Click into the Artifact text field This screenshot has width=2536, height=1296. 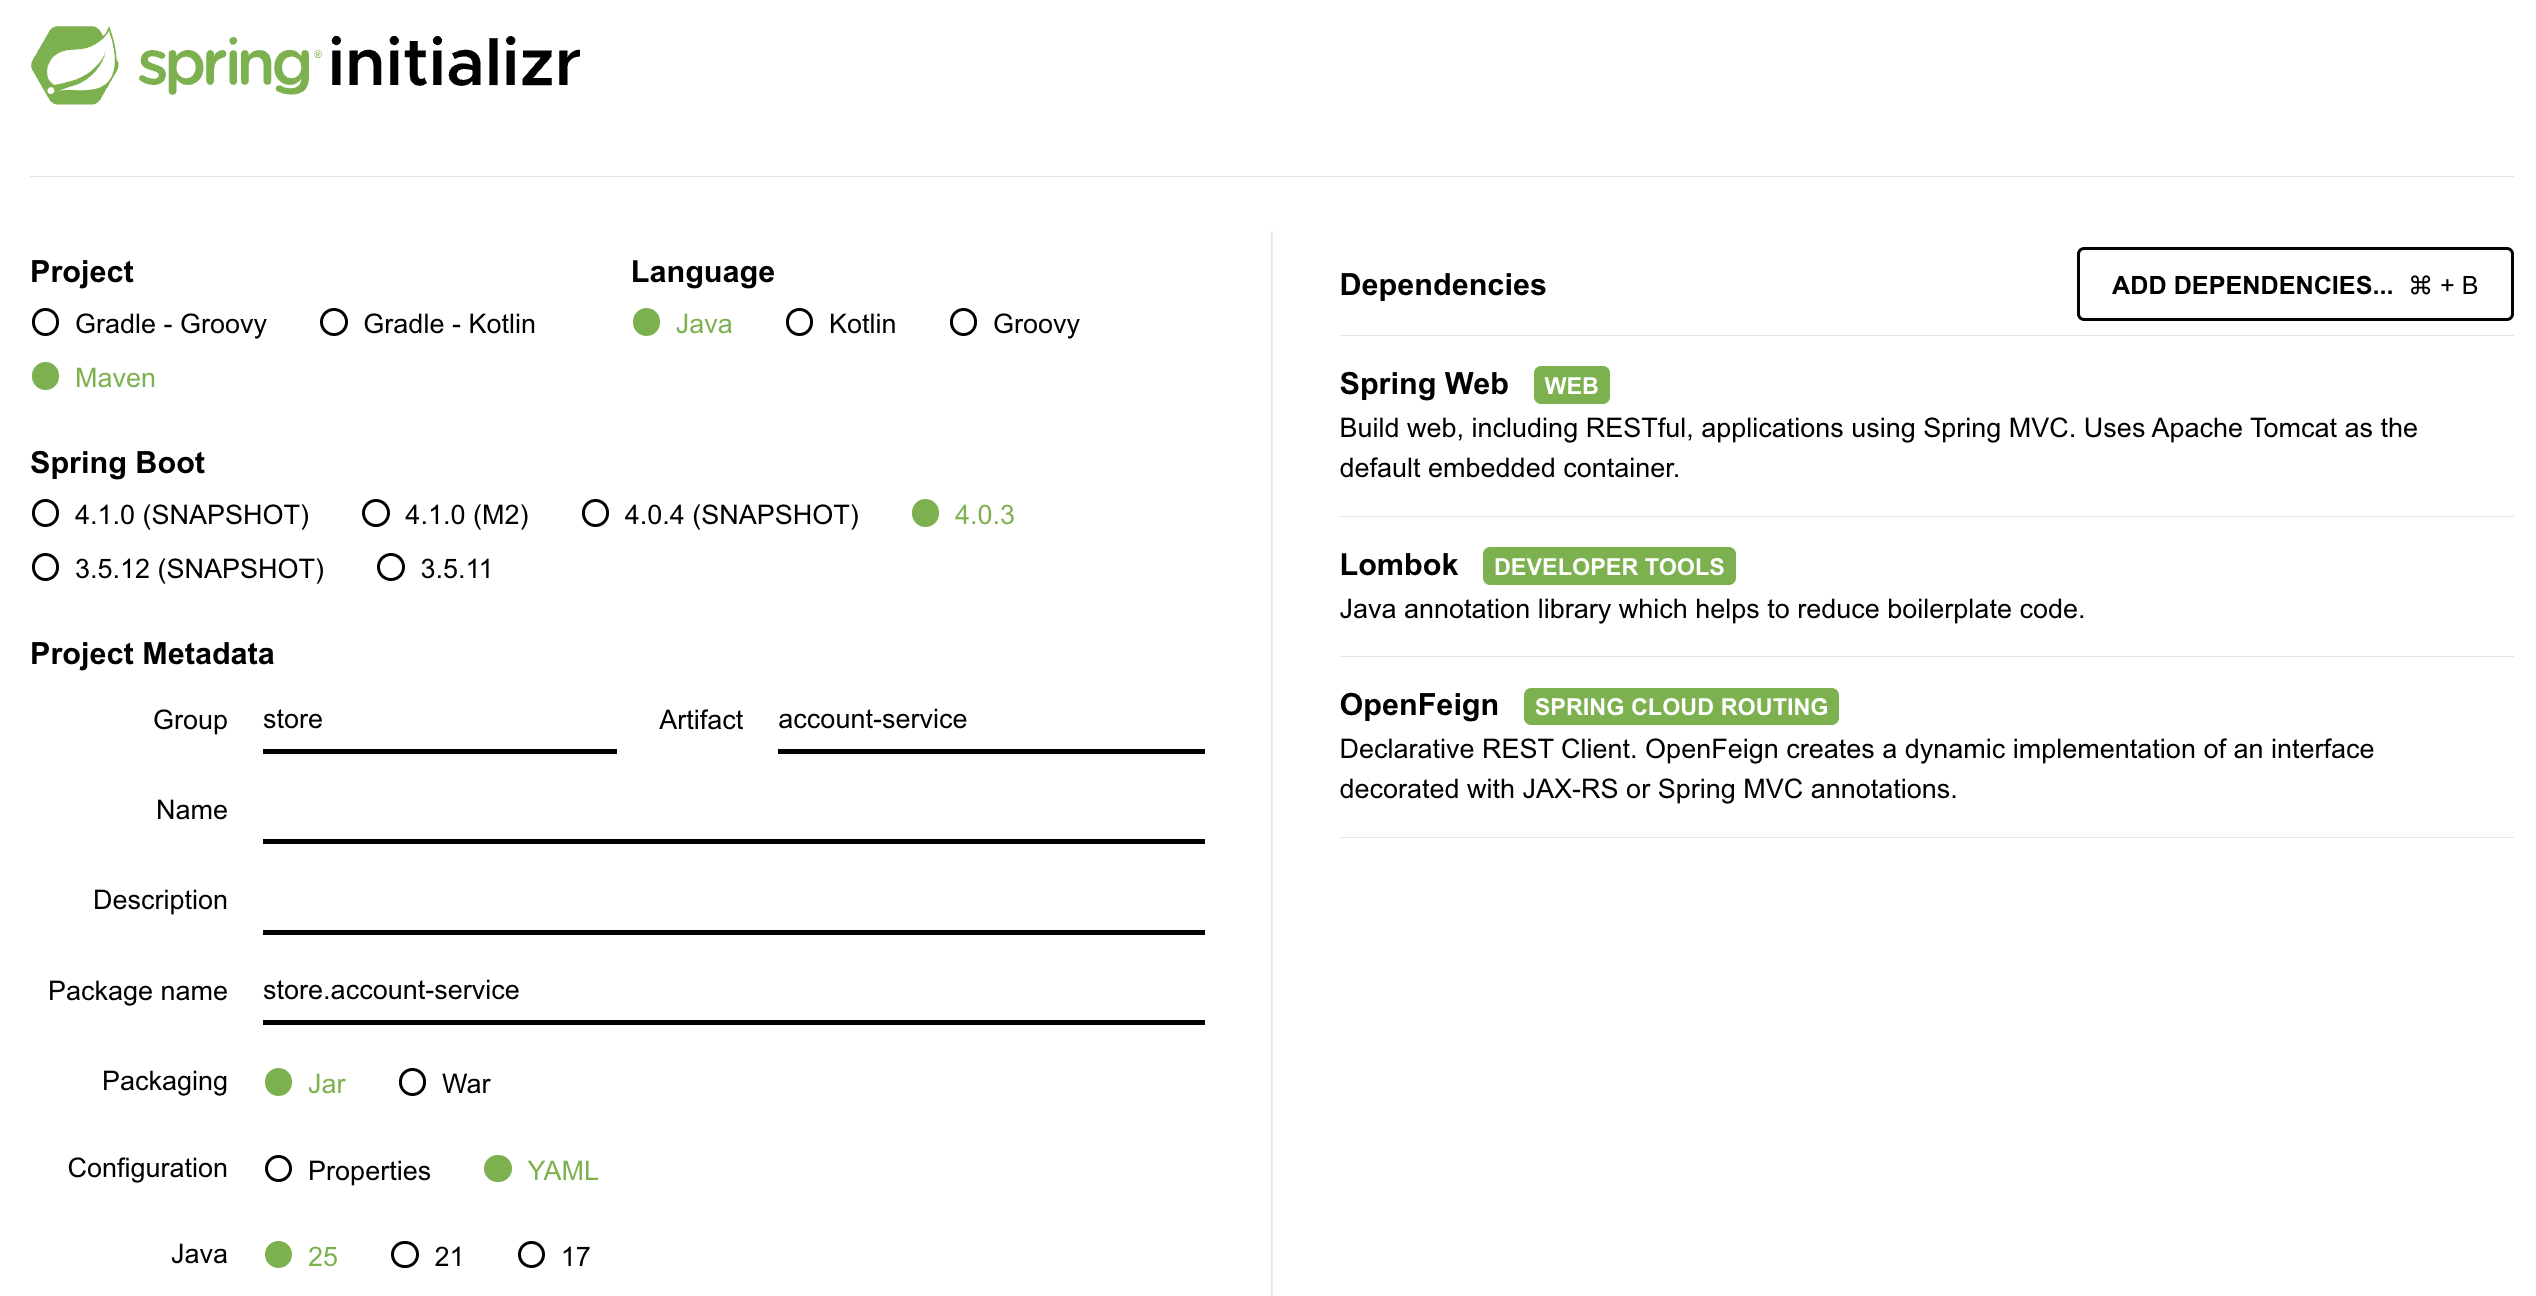coord(990,720)
